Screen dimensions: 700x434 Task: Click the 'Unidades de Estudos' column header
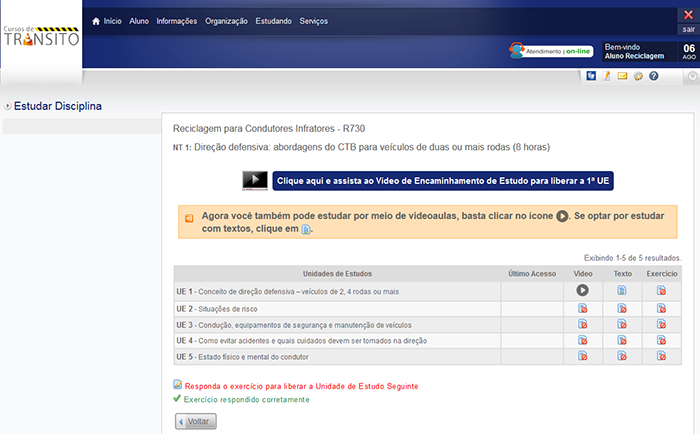(x=337, y=274)
